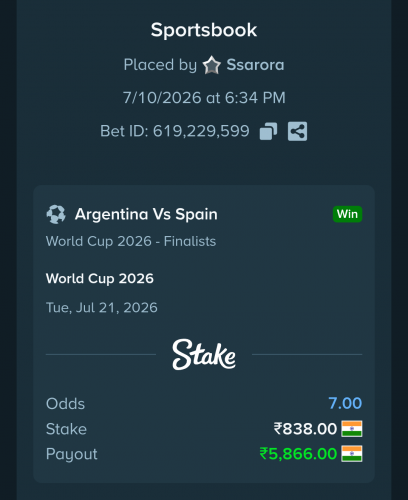Open the Argentina Vs Spain match title
The image size is (408, 500).
(146, 214)
